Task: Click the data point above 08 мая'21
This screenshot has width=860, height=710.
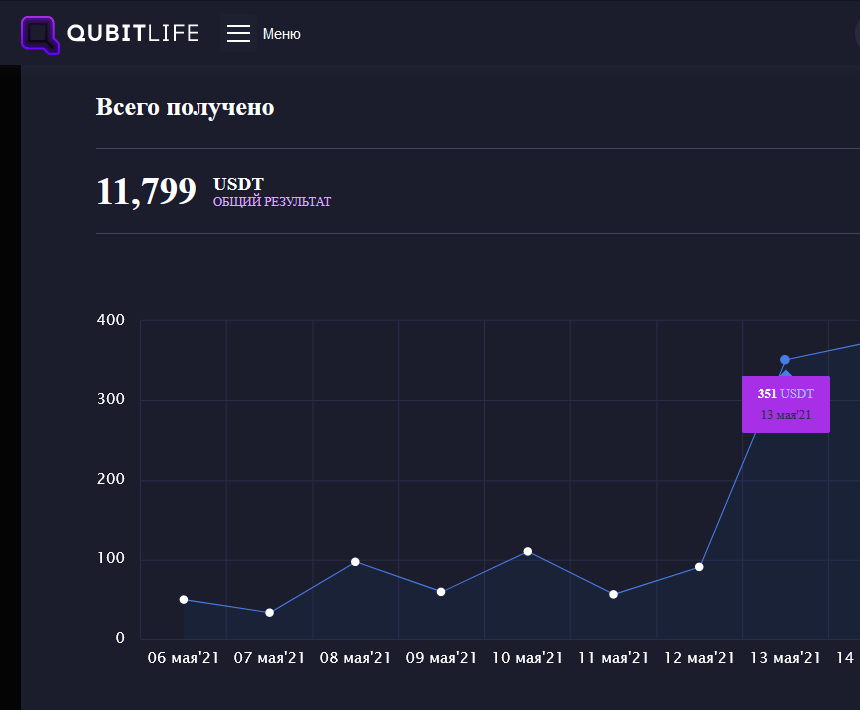Action: (355, 562)
